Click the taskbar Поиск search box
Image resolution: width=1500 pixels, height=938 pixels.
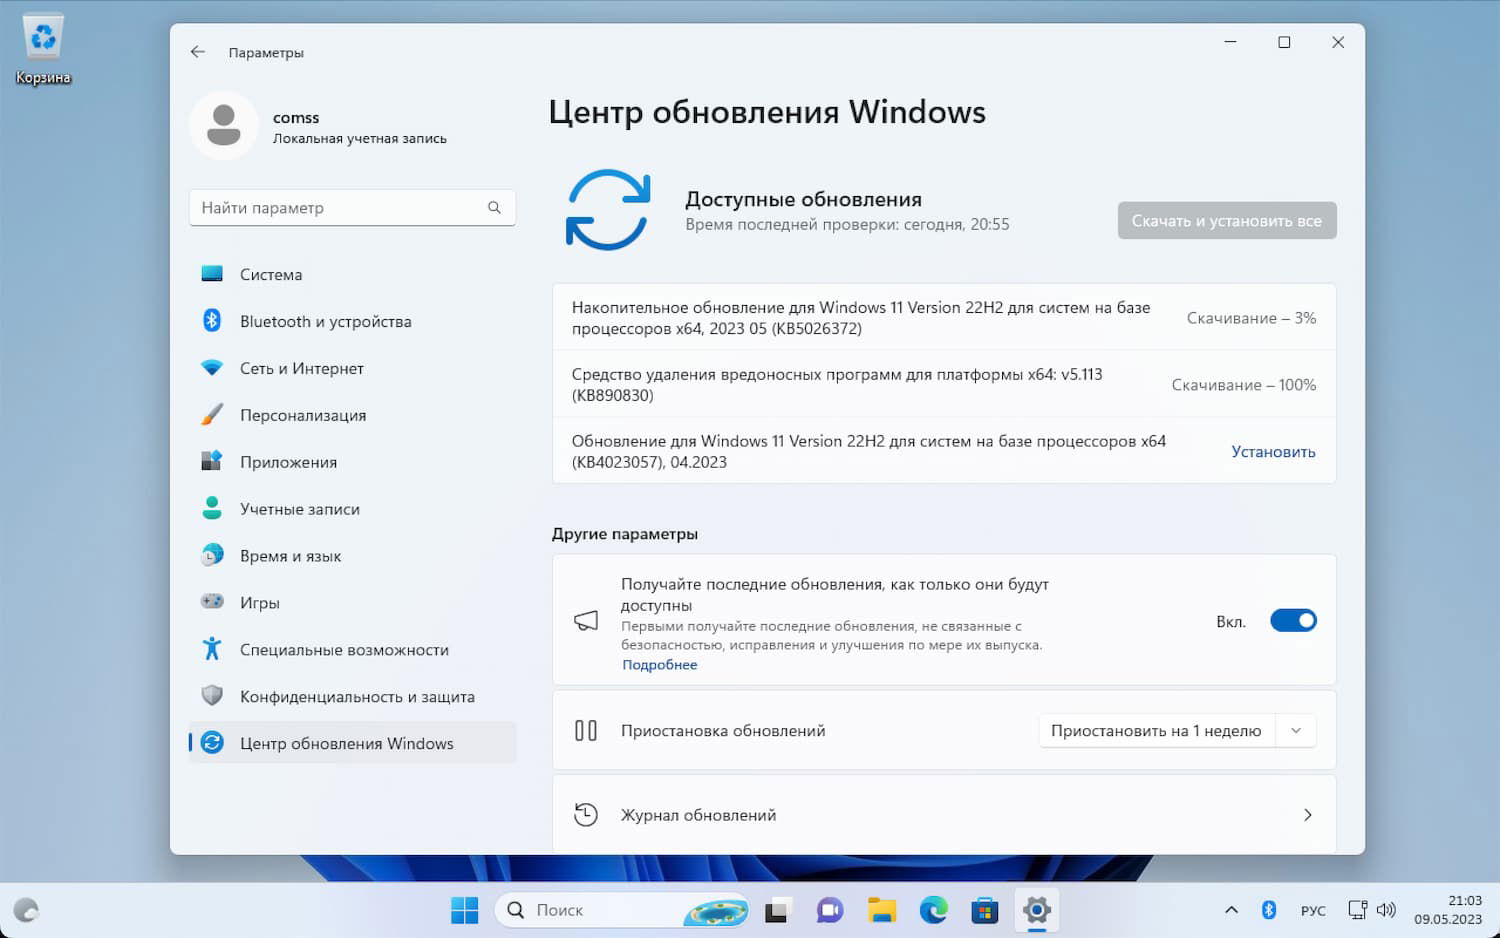point(621,910)
